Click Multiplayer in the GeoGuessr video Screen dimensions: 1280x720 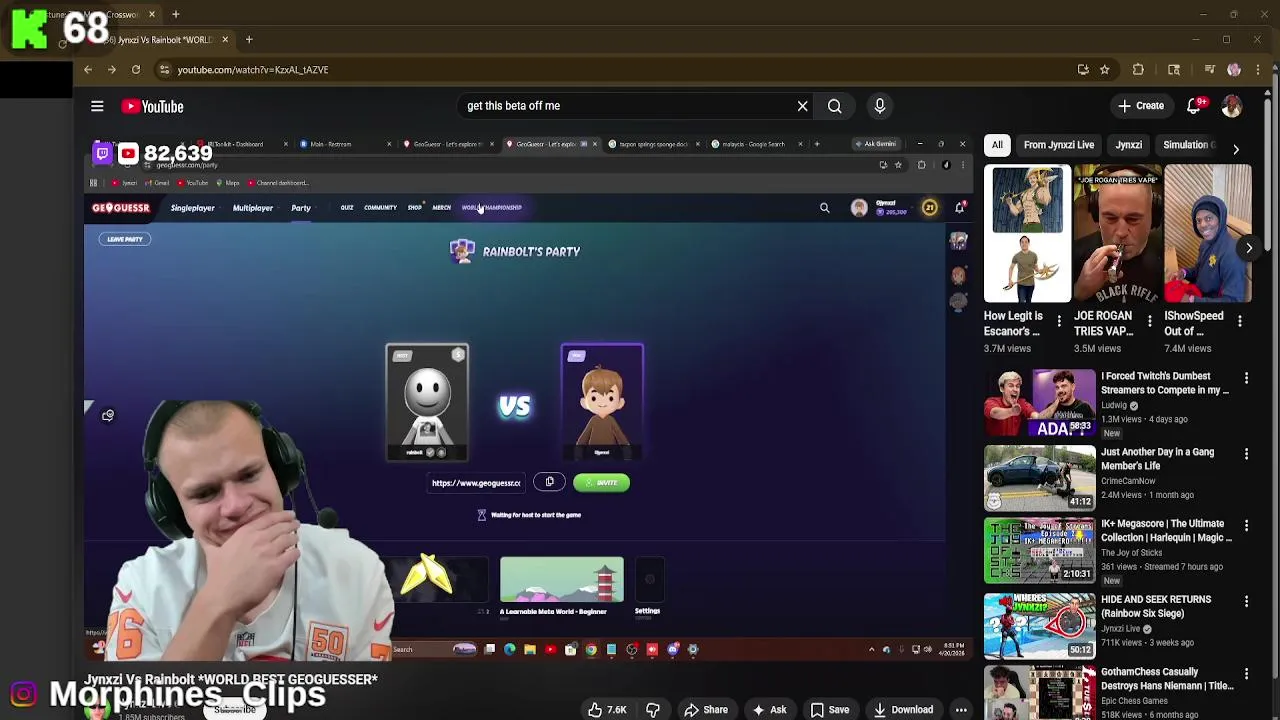coord(253,208)
